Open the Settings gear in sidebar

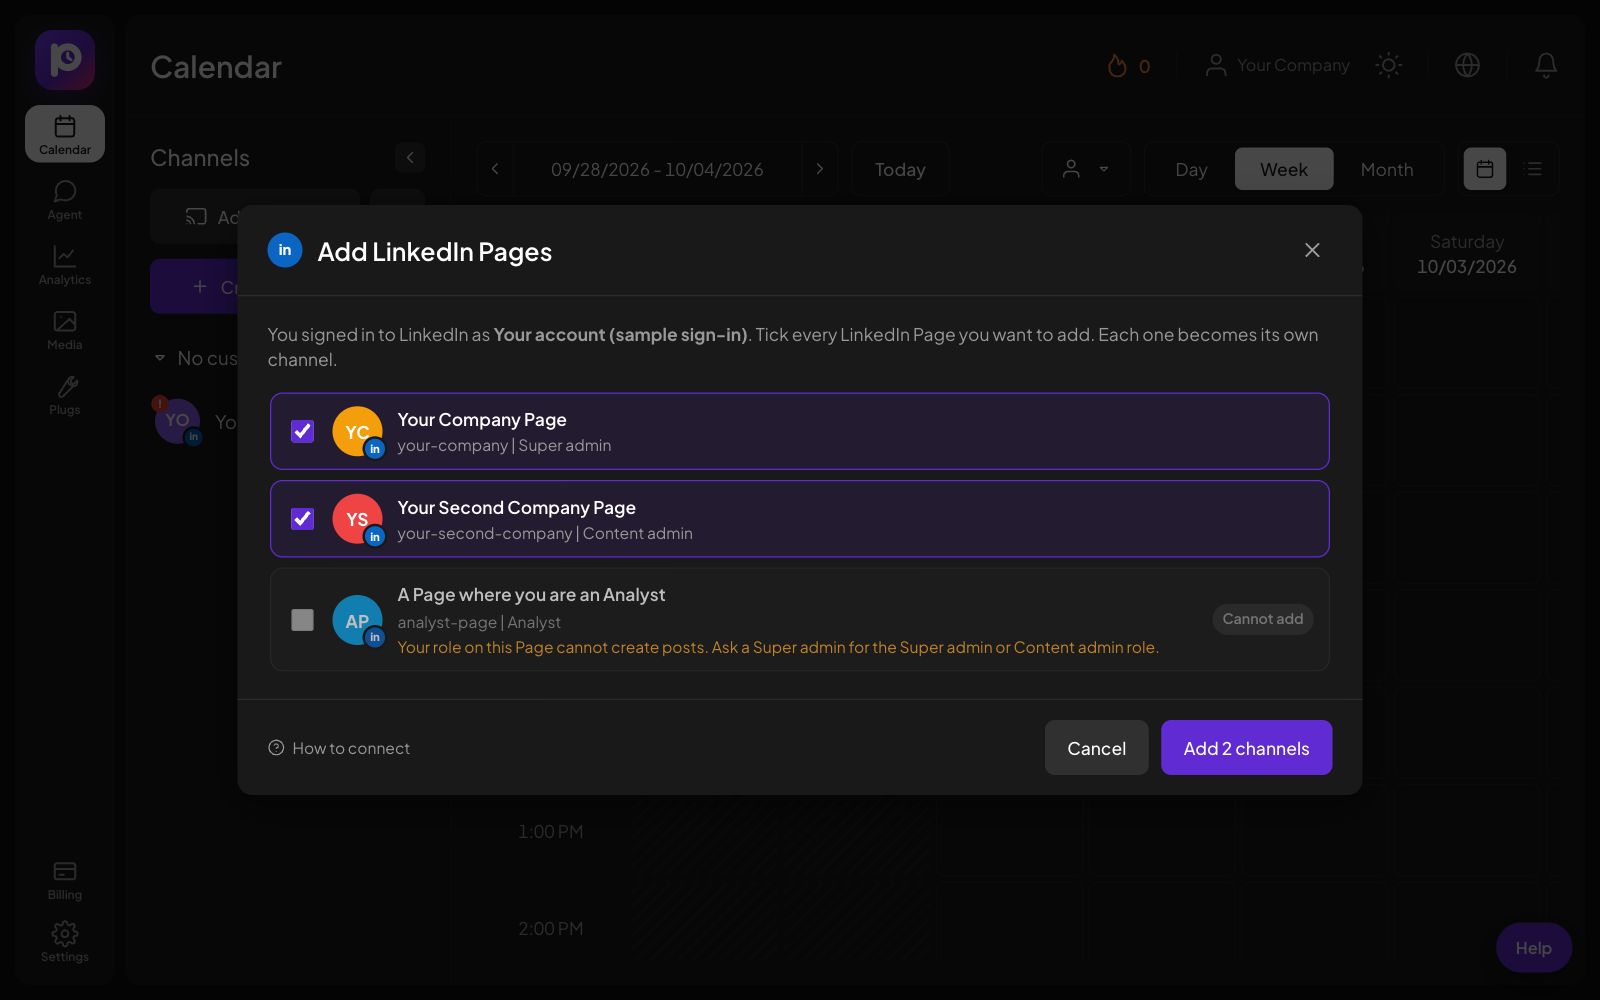coord(65,942)
